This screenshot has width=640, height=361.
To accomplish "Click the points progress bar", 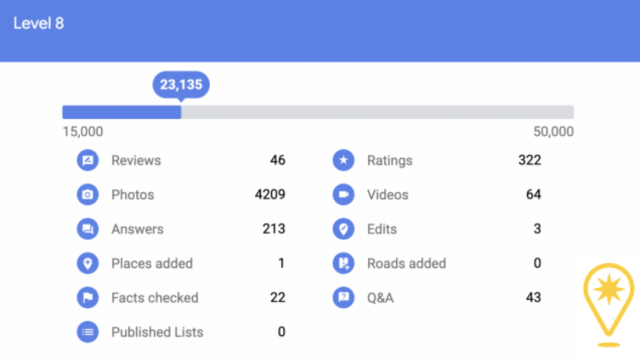I will pyautogui.click(x=318, y=112).
